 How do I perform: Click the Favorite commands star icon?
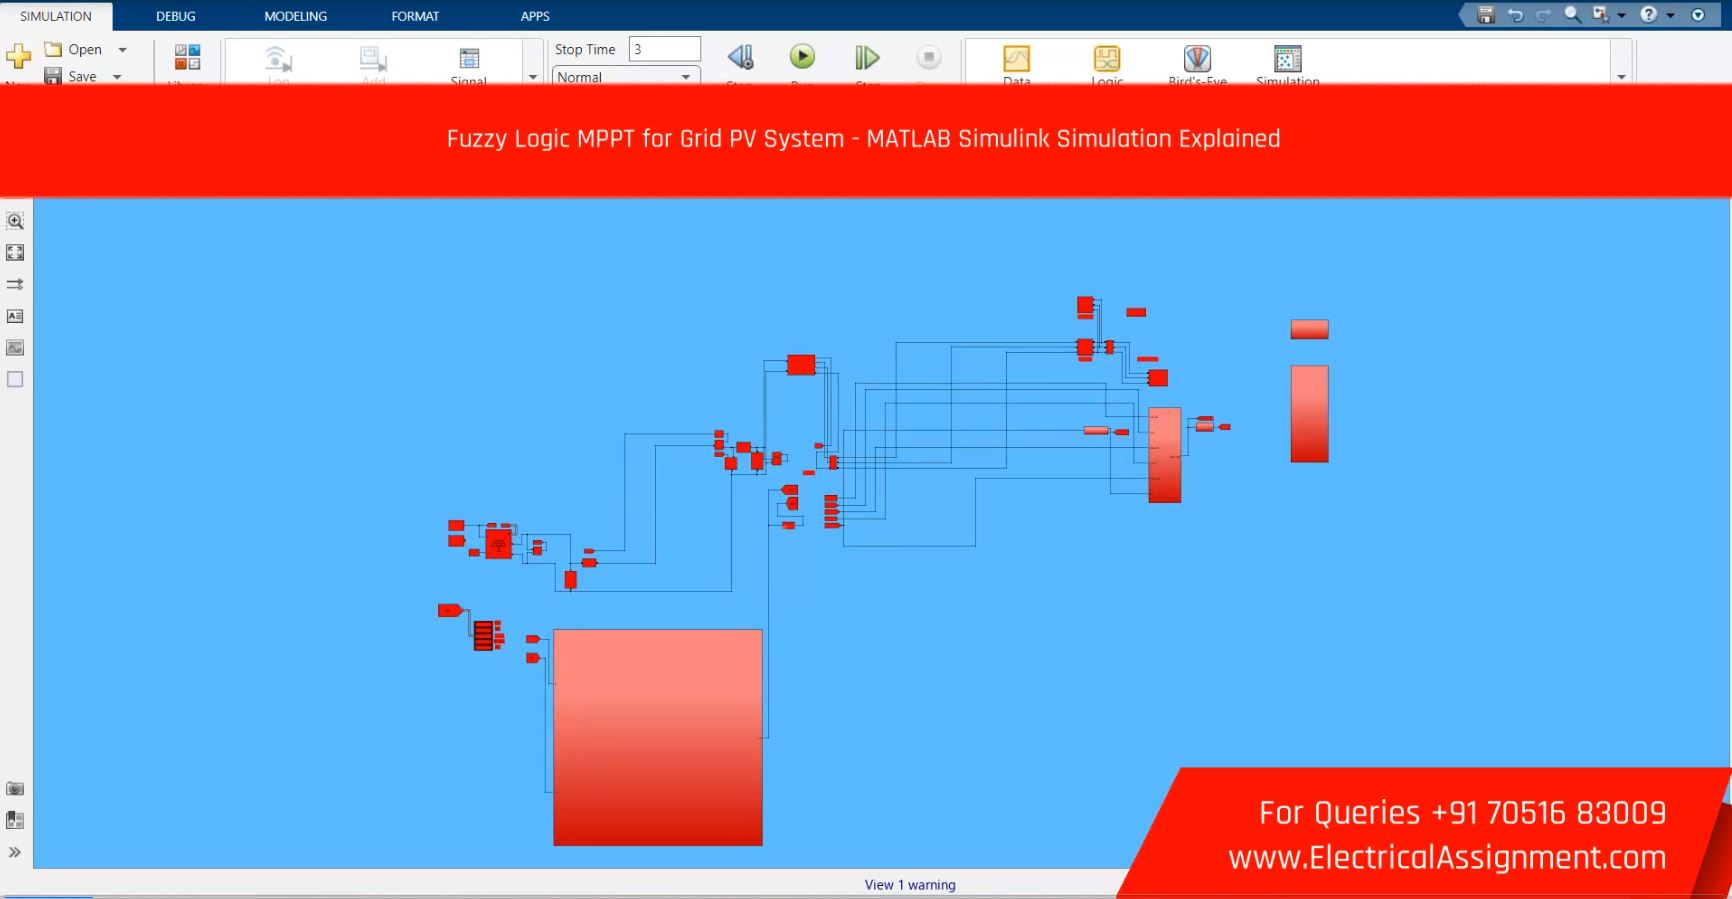(x=1601, y=15)
